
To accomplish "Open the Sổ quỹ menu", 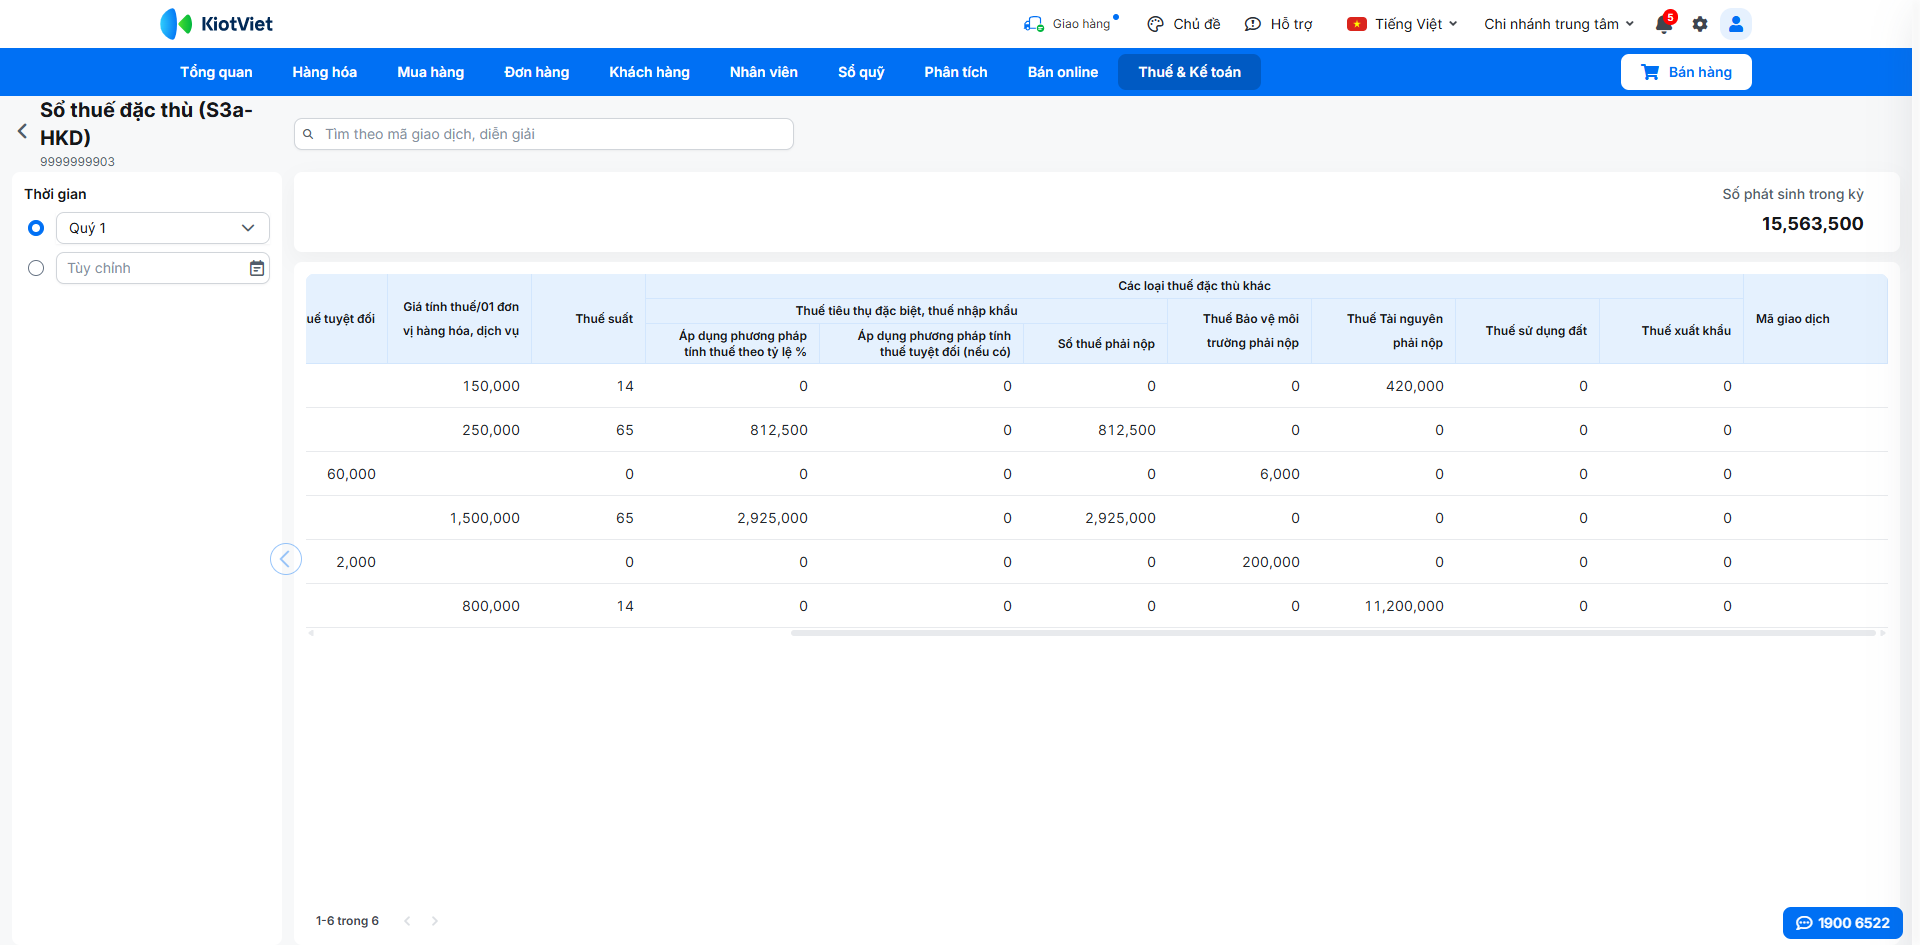I will tap(861, 72).
